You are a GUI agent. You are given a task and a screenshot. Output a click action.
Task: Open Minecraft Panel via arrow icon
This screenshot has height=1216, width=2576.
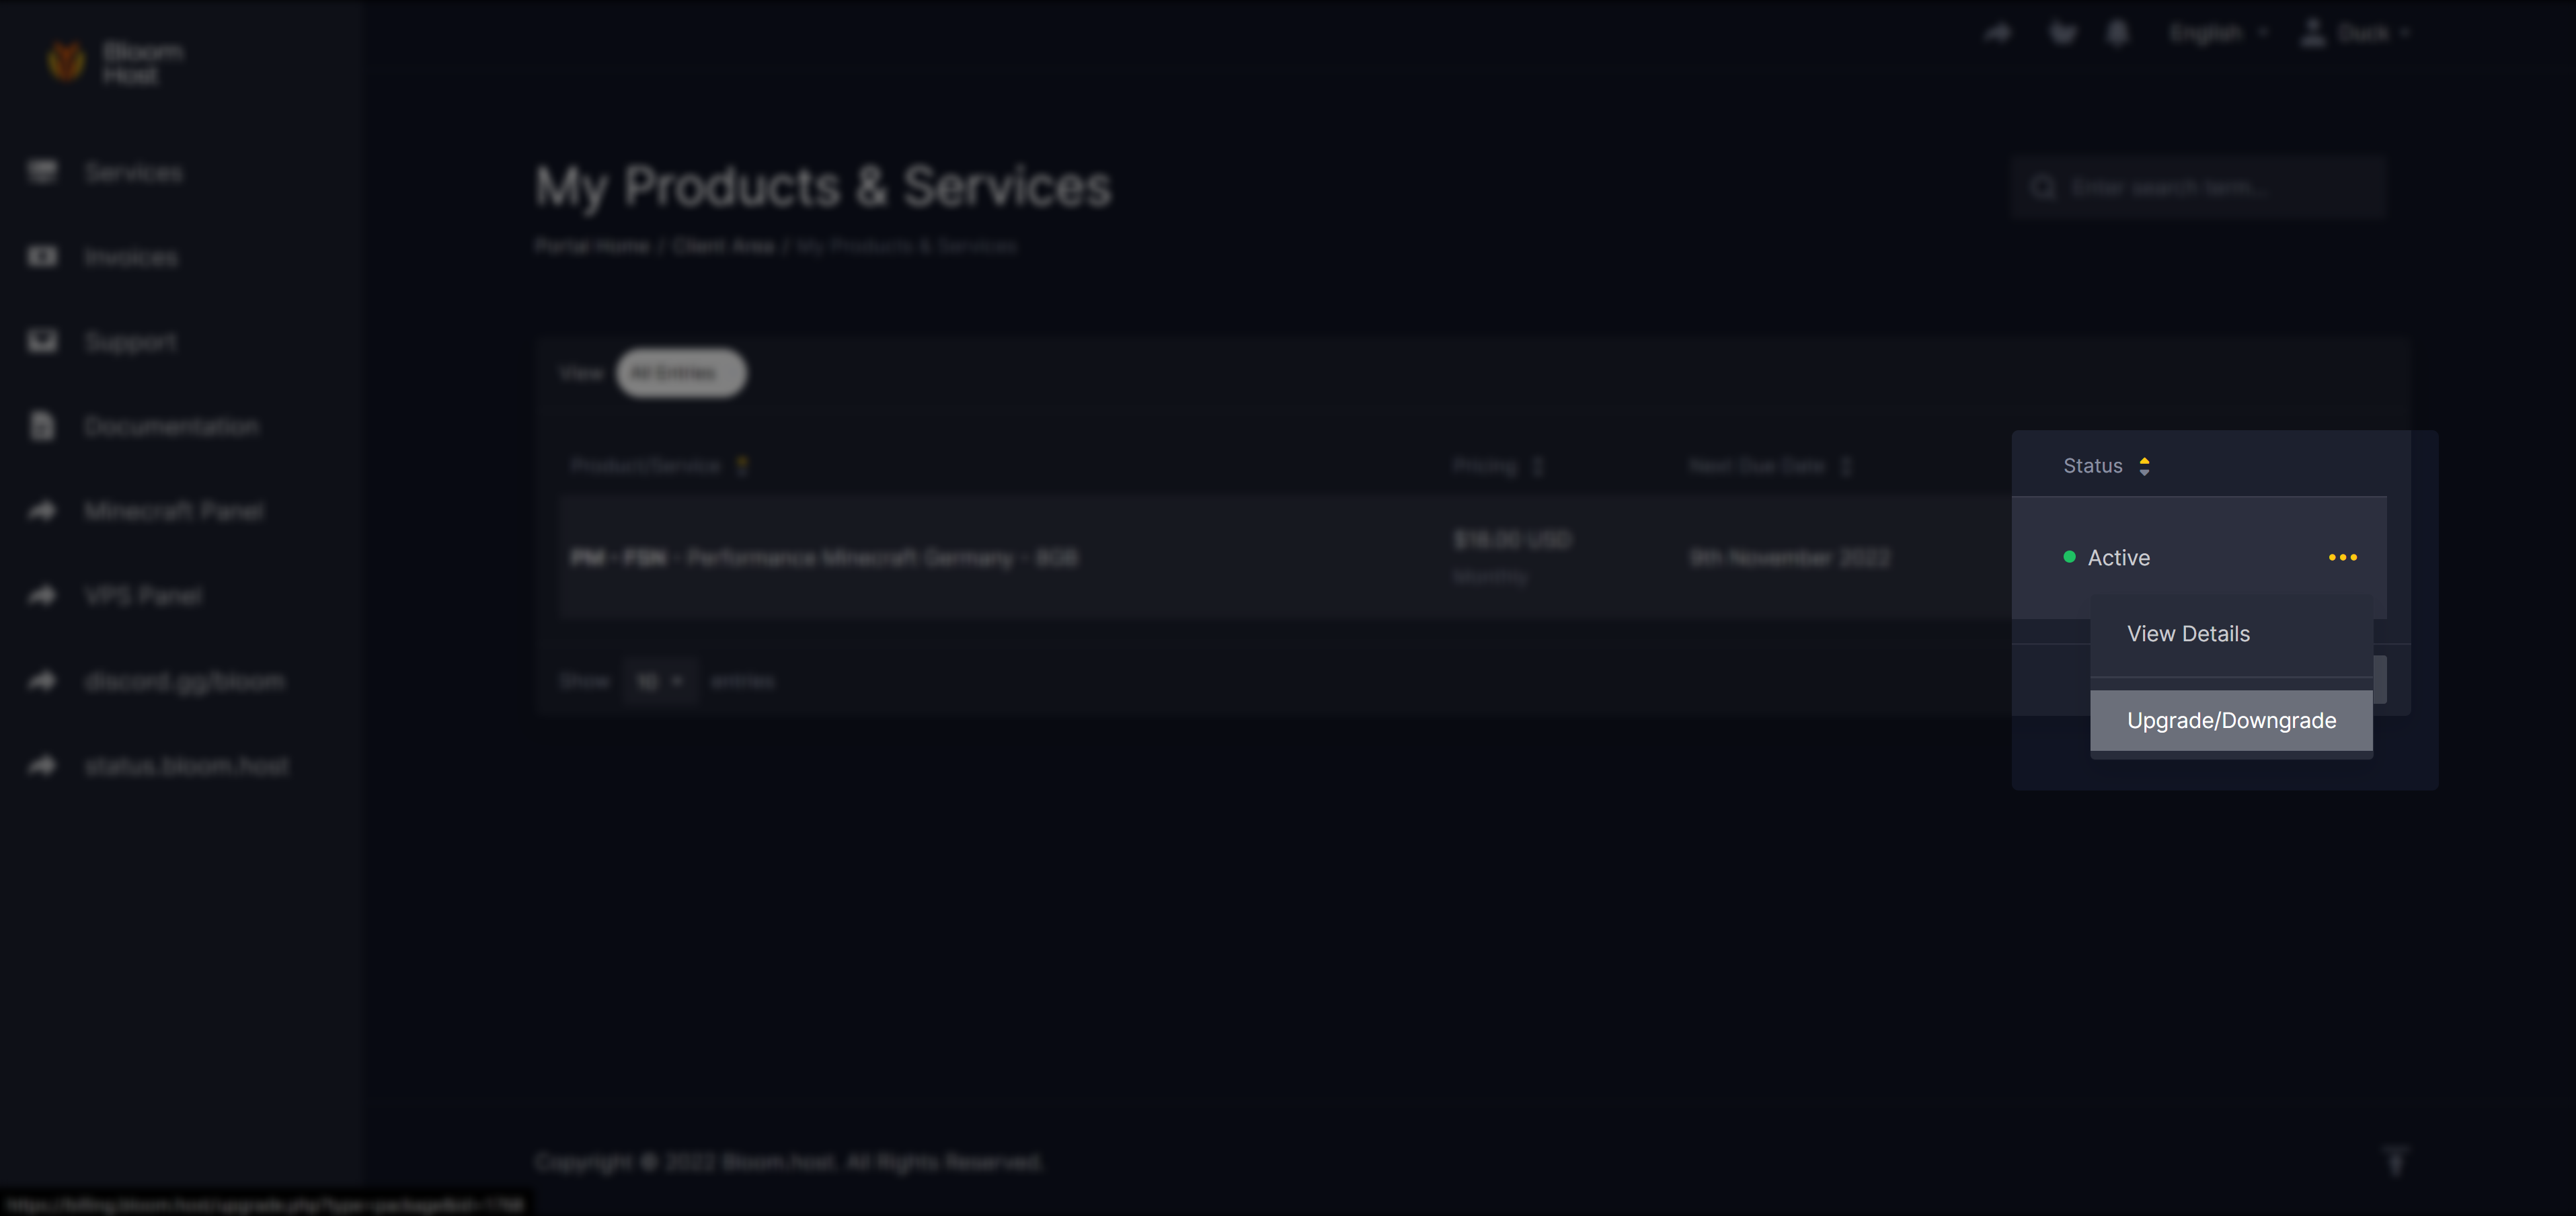42,511
